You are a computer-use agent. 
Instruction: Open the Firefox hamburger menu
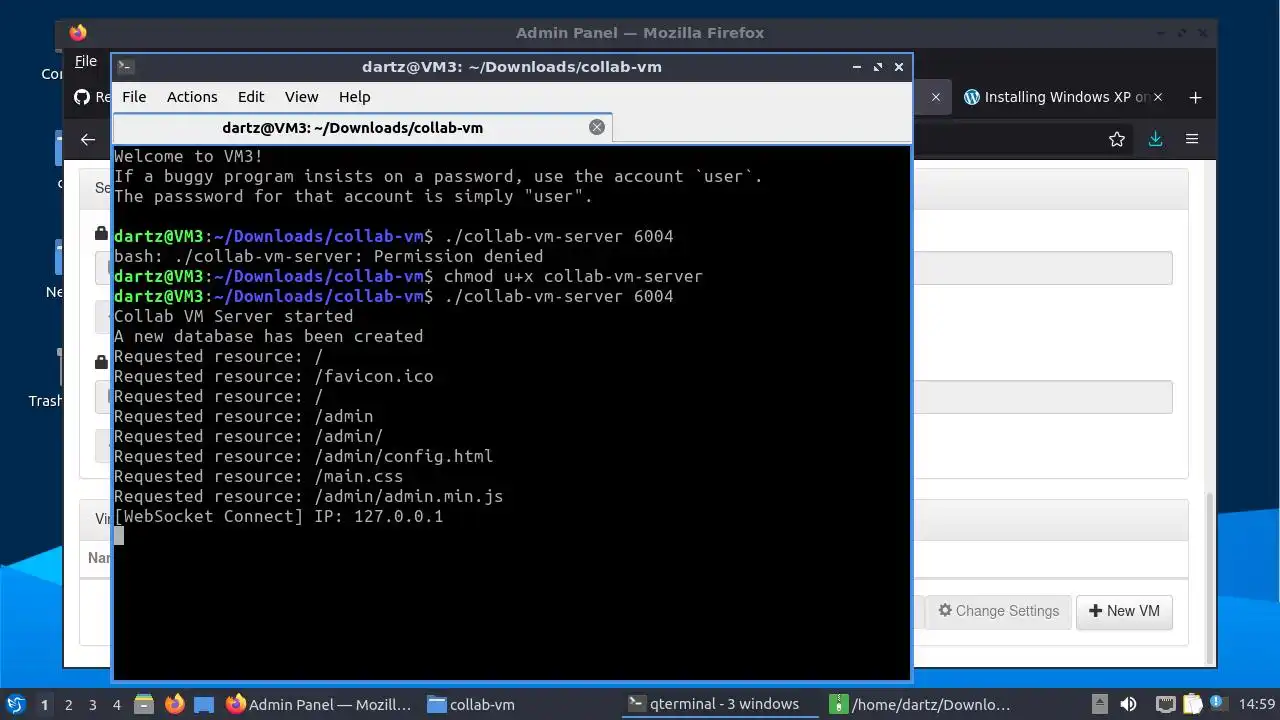tap(1192, 140)
